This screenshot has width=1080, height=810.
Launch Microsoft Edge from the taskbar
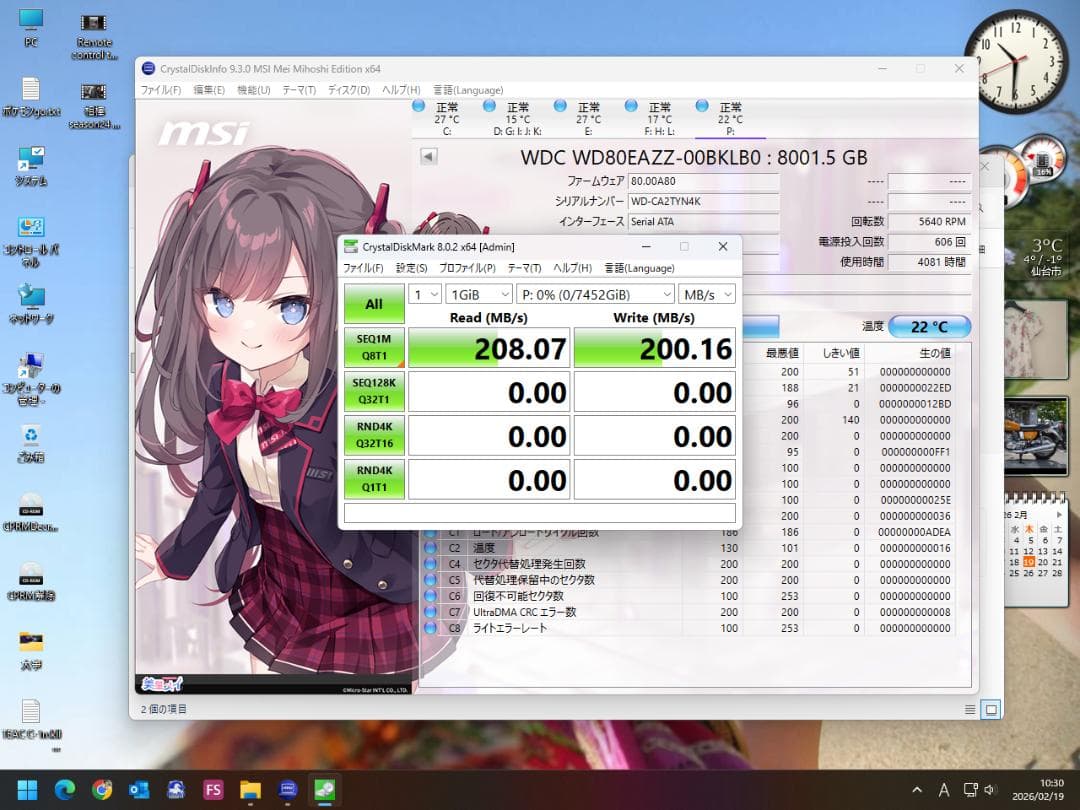[65, 789]
